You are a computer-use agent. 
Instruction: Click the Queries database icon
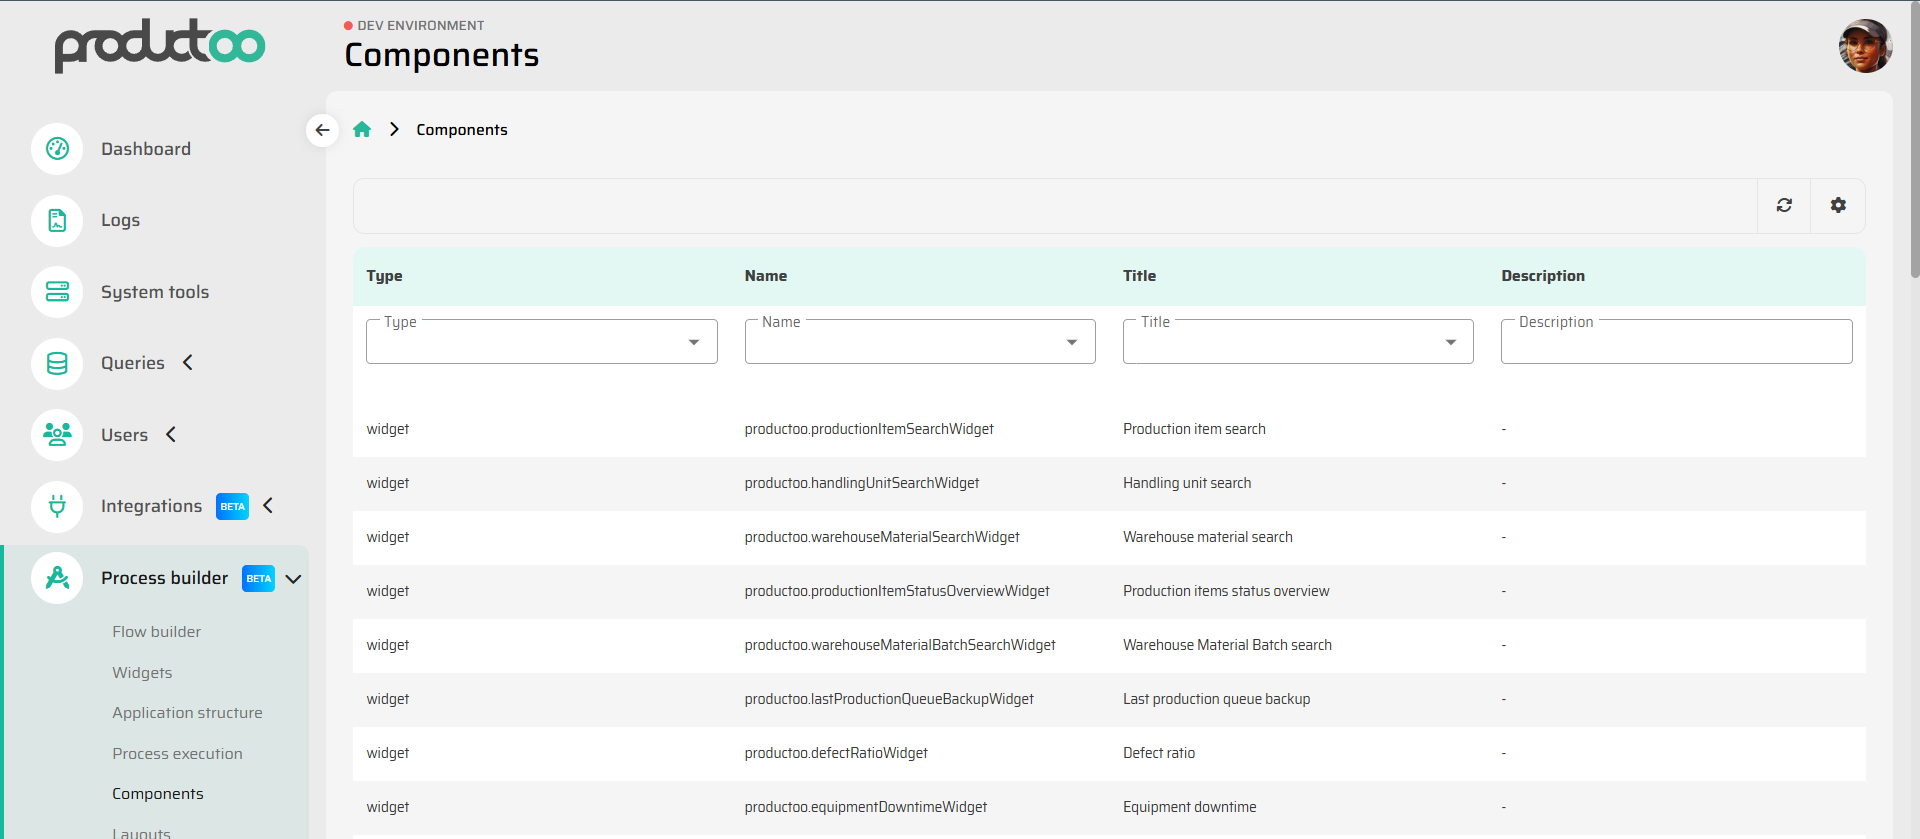pos(57,364)
